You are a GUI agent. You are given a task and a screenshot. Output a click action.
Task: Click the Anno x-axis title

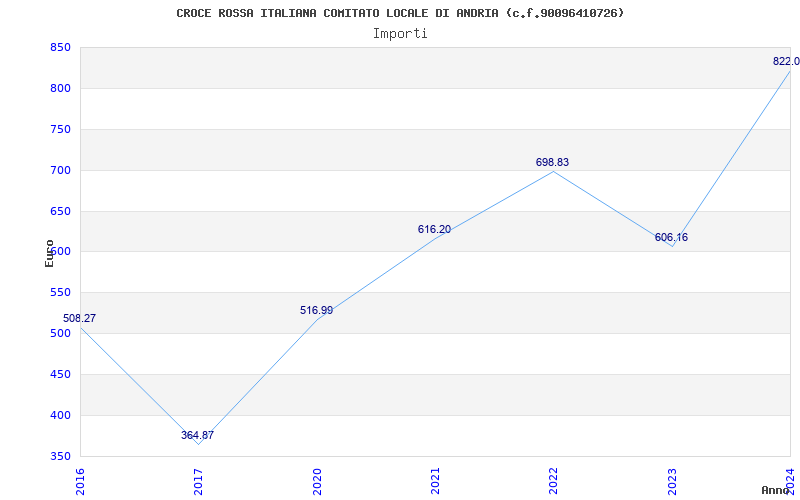pos(776,490)
